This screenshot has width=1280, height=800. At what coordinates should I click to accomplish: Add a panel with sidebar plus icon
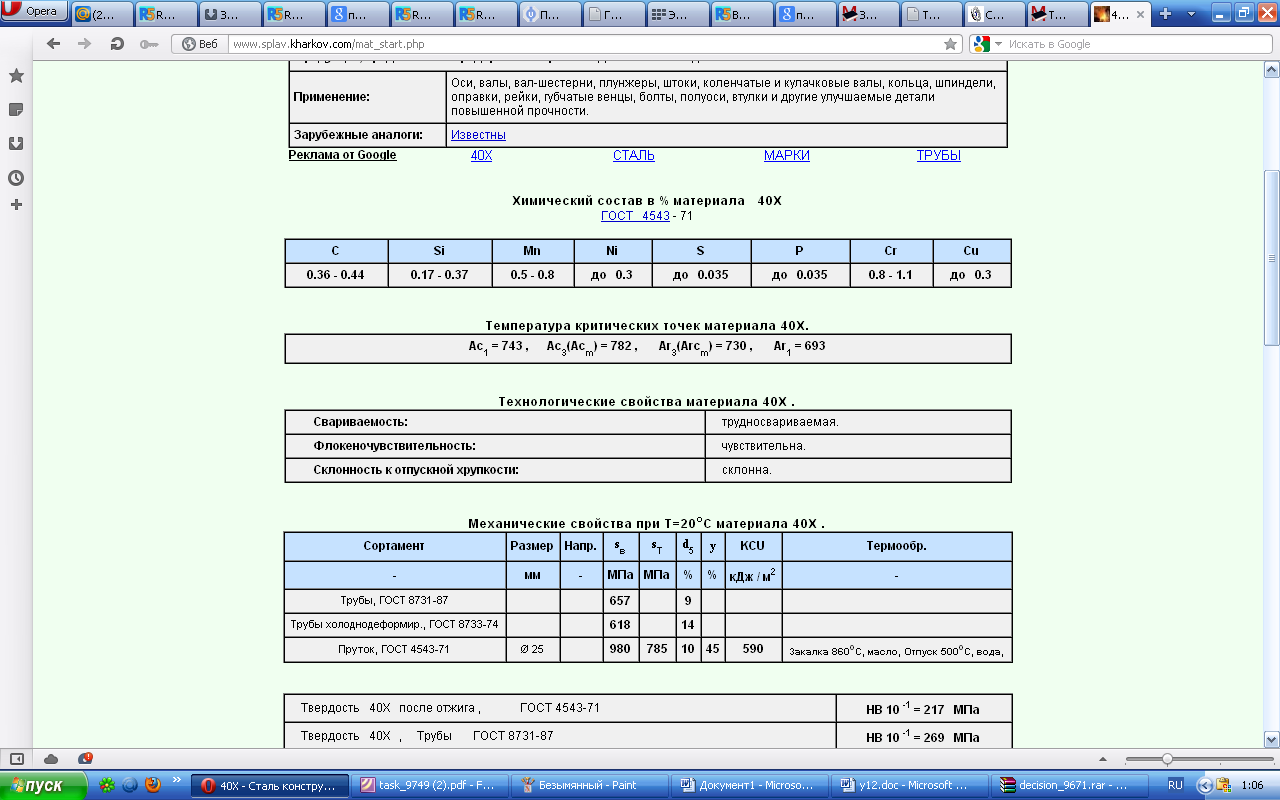click(x=16, y=205)
